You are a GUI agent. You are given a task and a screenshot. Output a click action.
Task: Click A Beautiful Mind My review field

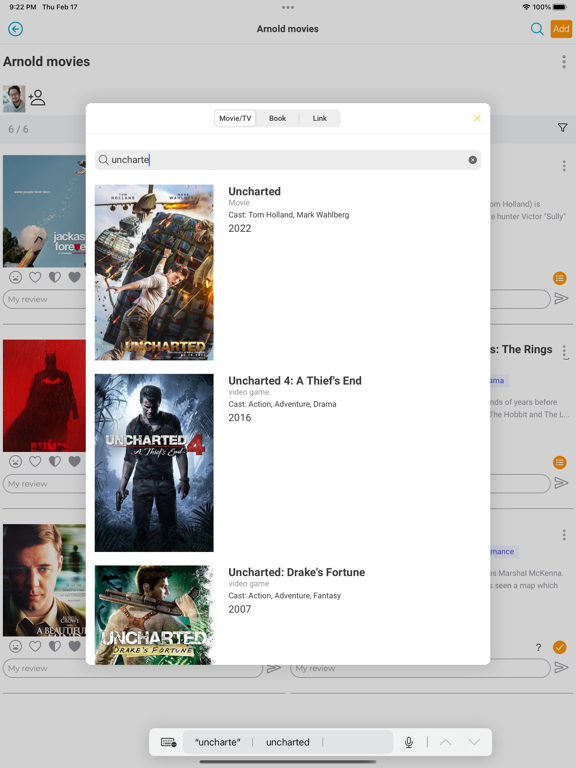click(x=133, y=668)
